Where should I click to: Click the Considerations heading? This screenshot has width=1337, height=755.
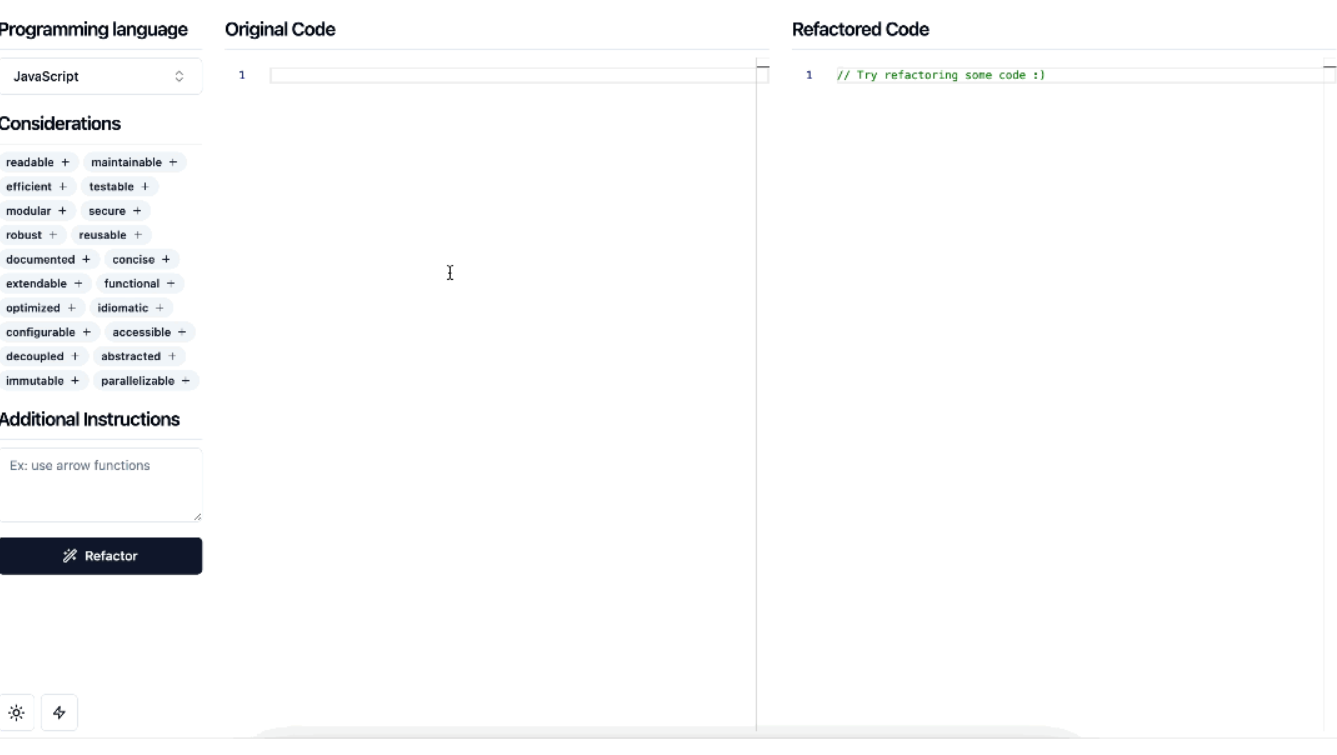click(x=59, y=124)
